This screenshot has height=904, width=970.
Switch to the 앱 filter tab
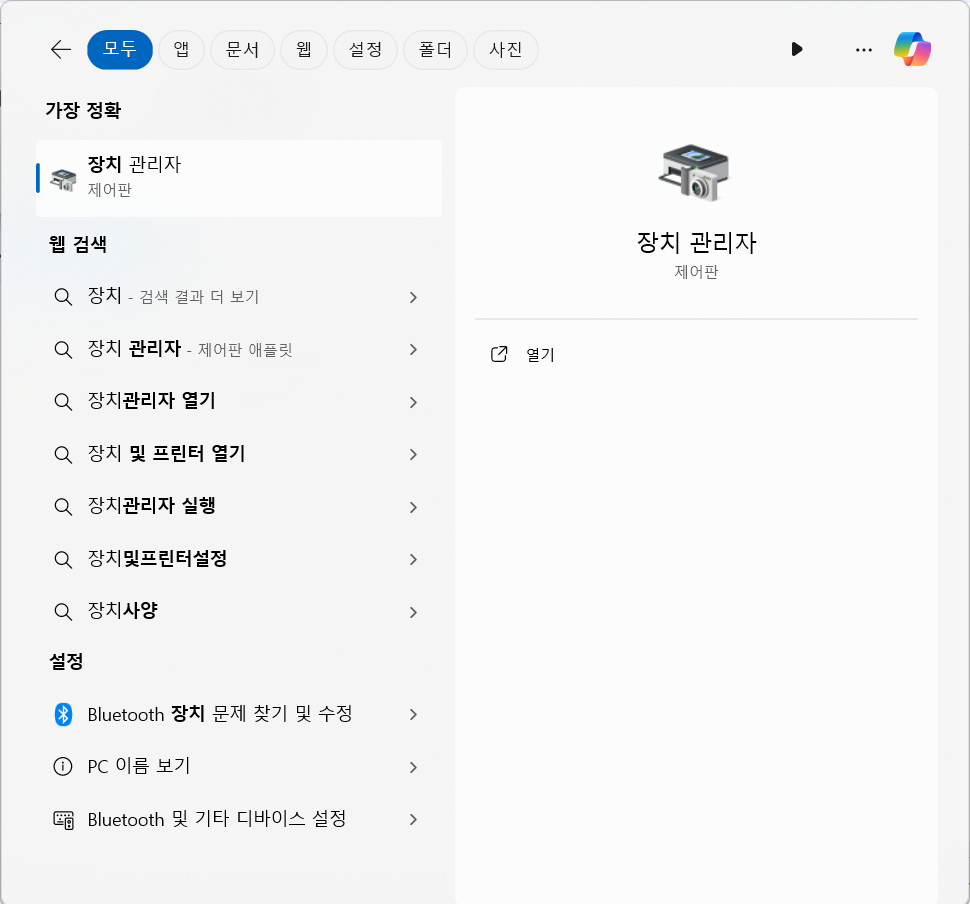[181, 50]
